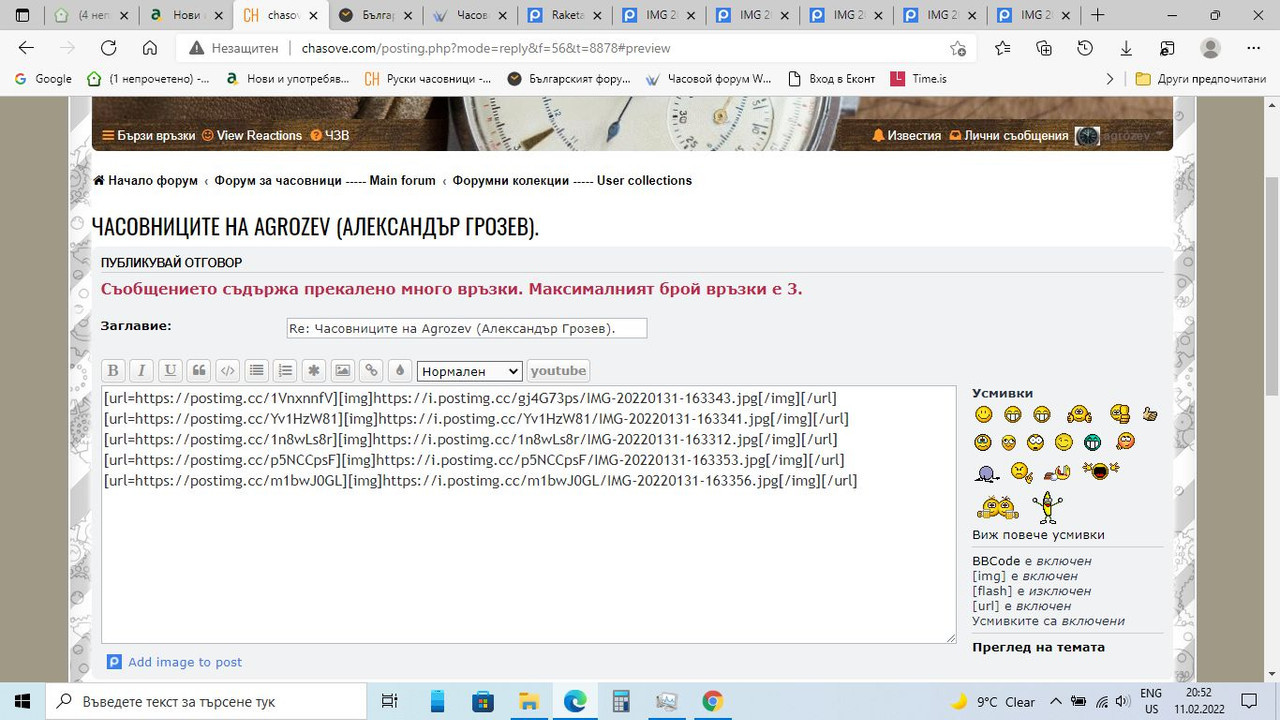The image size is (1280, 720).
Task: Apply underline BBCode formatting
Action: click(x=171, y=371)
